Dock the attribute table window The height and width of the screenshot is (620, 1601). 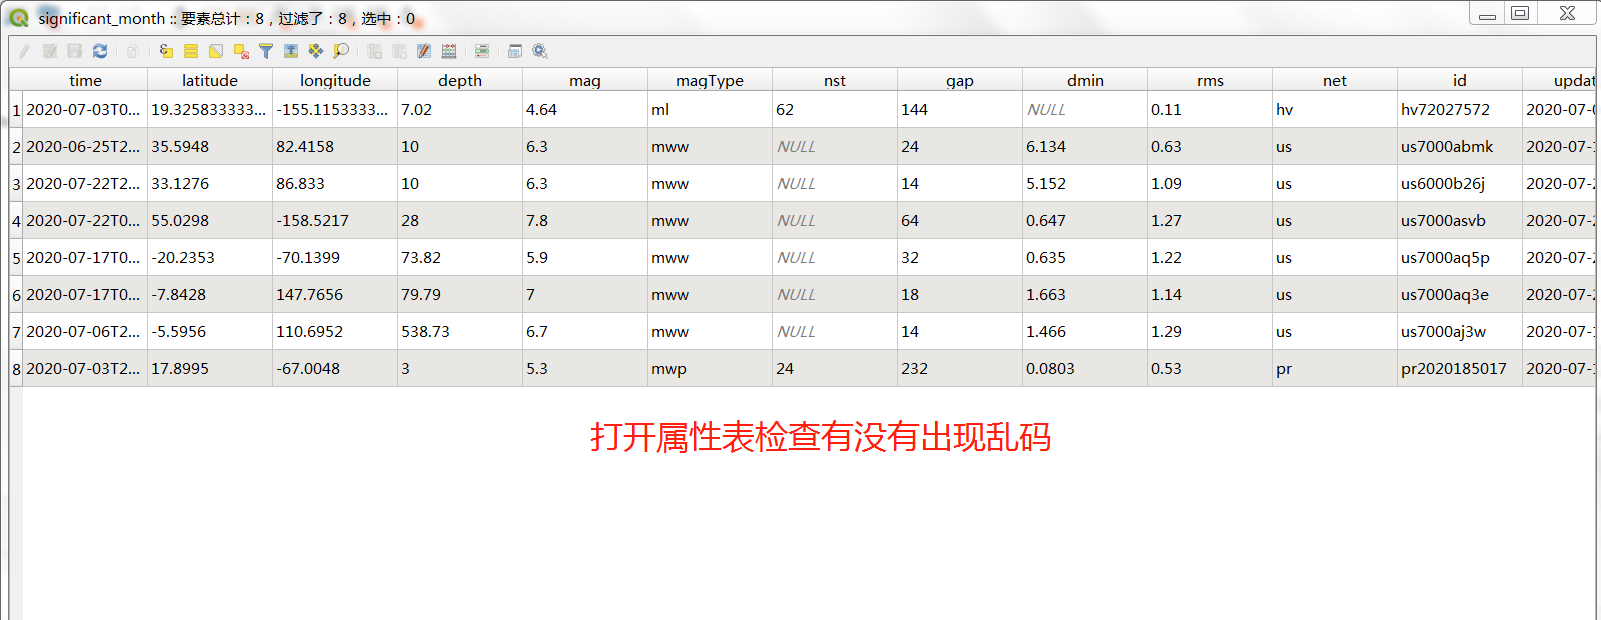tap(515, 51)
